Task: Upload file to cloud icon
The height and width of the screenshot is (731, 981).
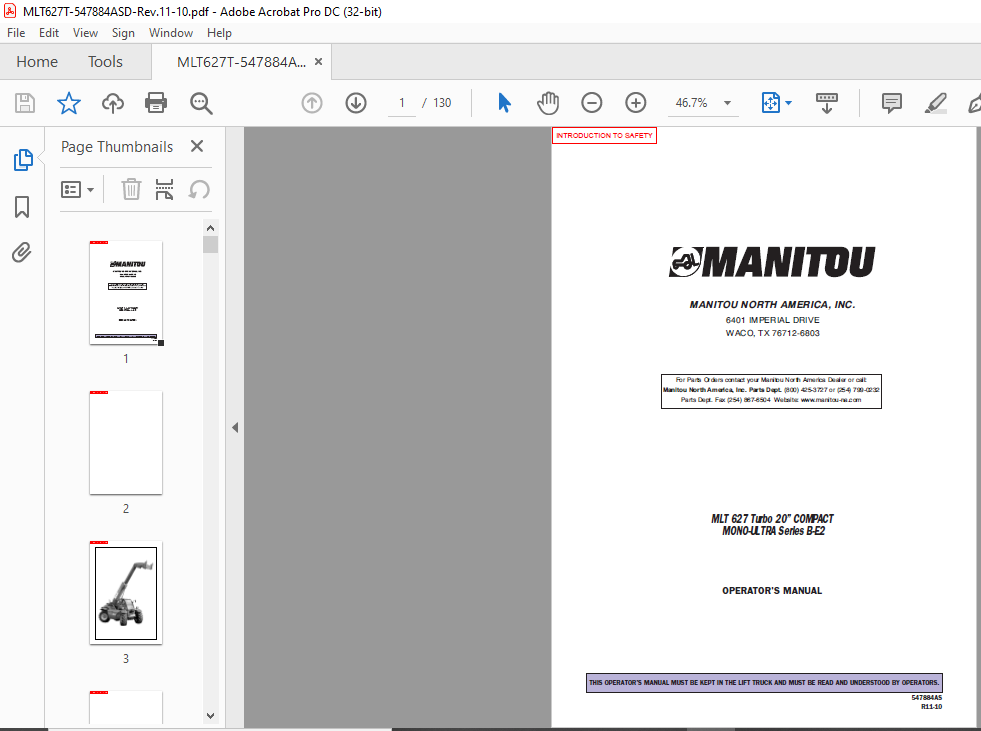Action: [x=113, y=103]
